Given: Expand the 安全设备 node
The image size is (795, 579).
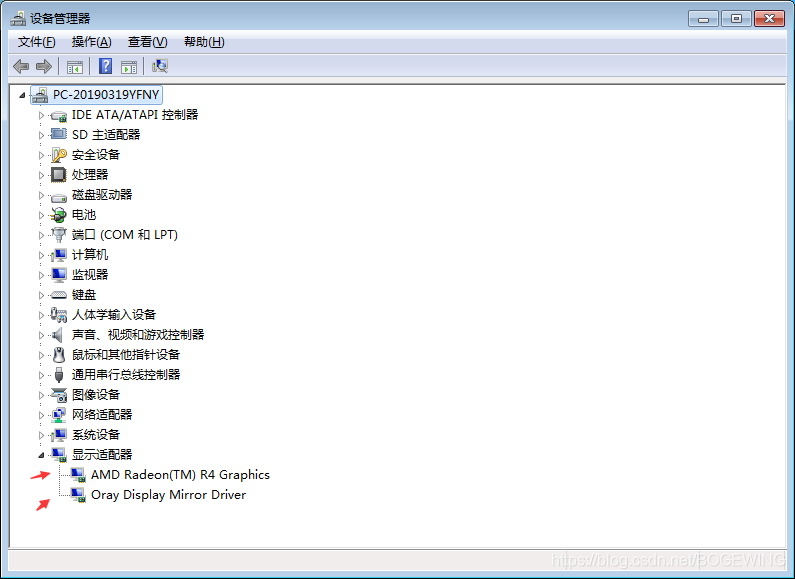Looking at the screenshot, I should (41, 155).
